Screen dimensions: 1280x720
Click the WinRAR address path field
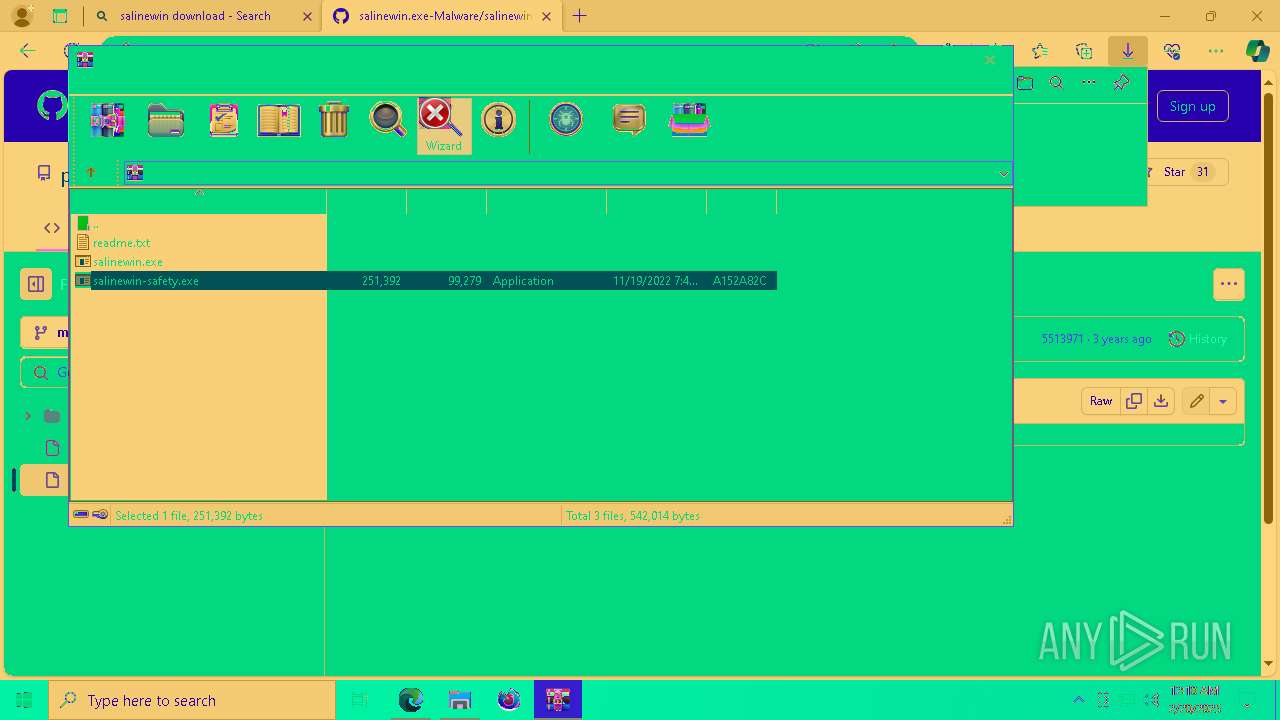click(x=568, y=173)
